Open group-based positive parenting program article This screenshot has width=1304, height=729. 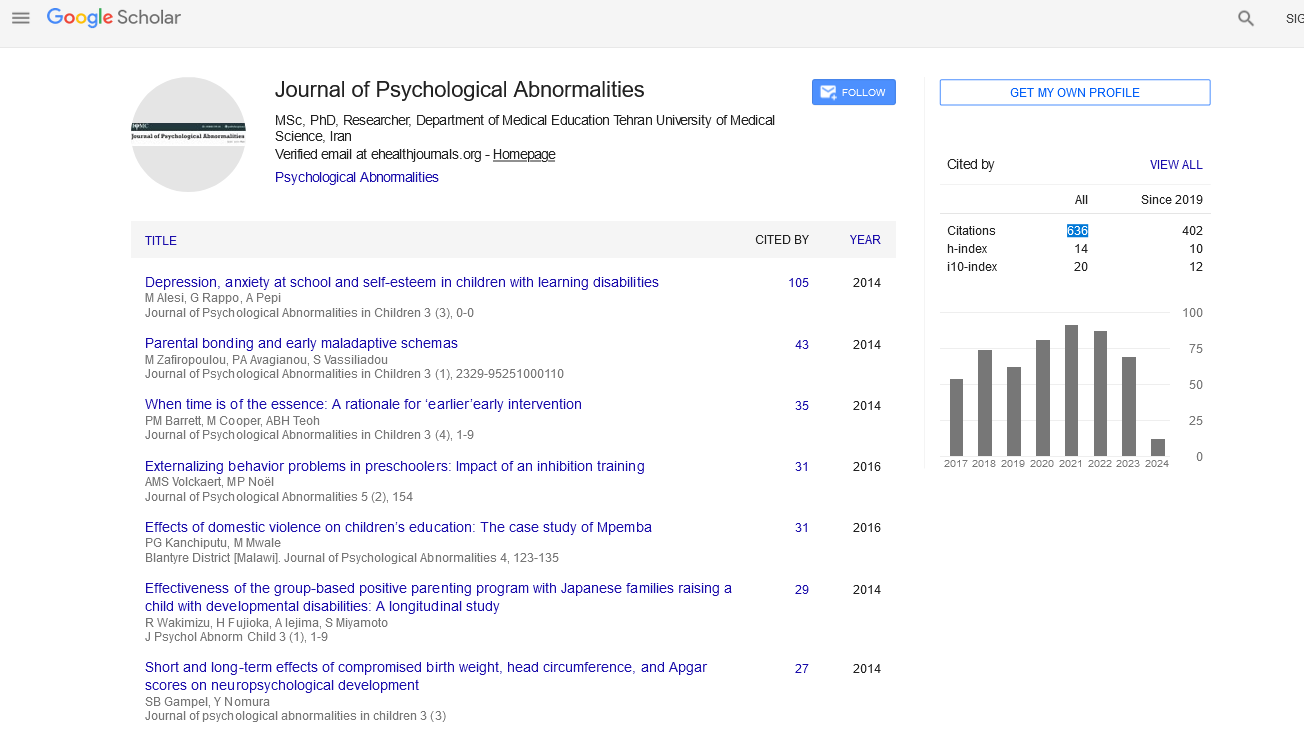pos(438,597)
